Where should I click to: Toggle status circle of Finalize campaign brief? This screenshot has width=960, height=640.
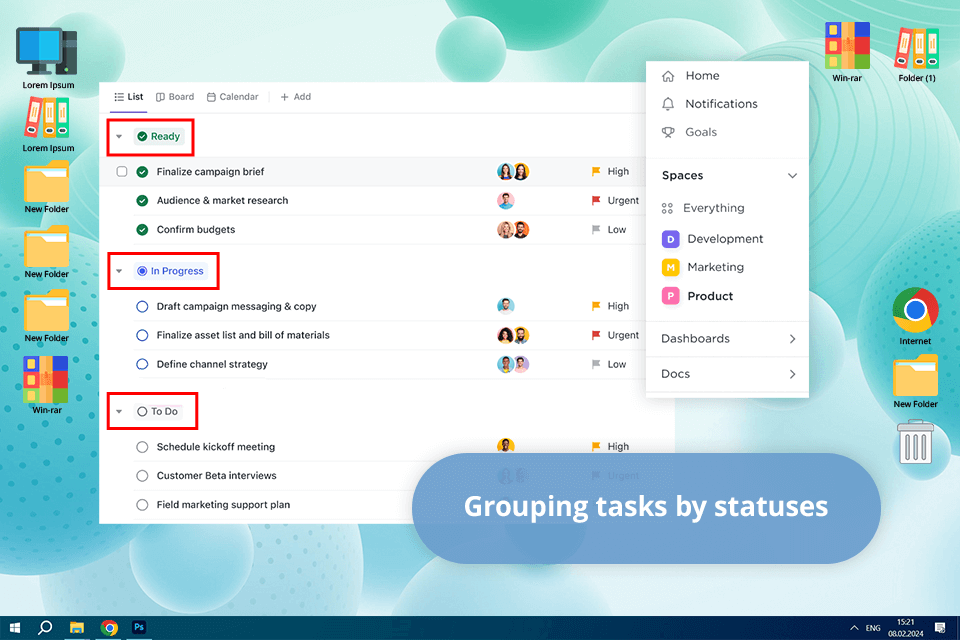(x=142, y=171)
